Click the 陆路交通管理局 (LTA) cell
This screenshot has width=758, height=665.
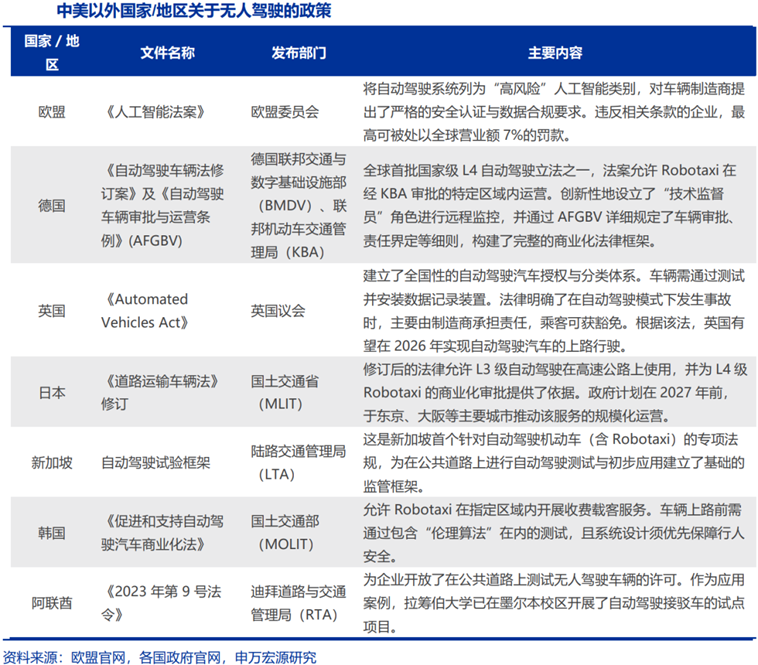point(298,463)
